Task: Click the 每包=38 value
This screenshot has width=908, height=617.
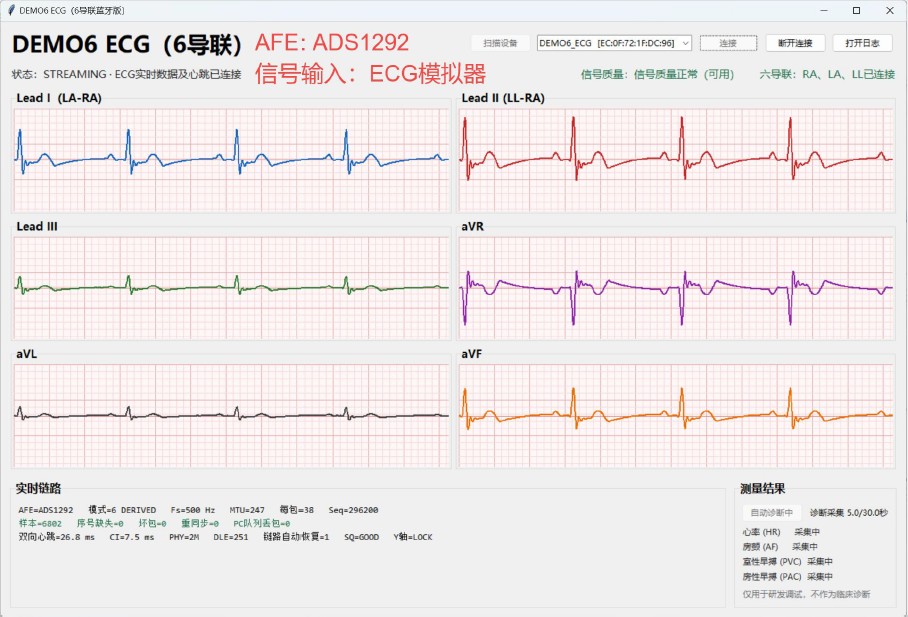Action: (x=296, y=510)
